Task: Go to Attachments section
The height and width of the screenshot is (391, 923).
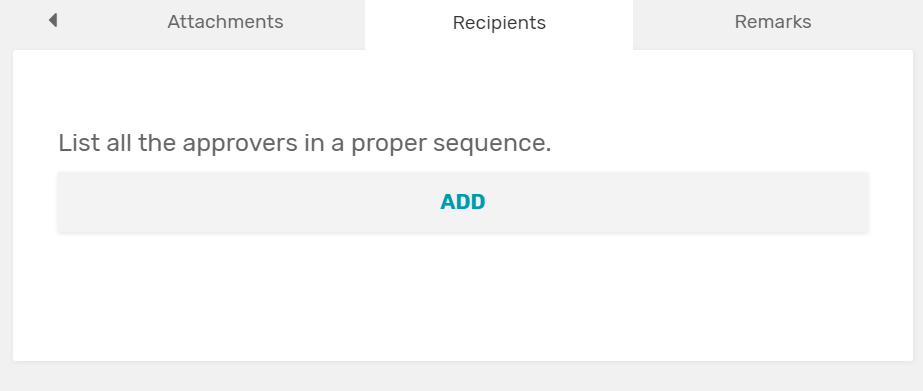Action: click(225, 22)
